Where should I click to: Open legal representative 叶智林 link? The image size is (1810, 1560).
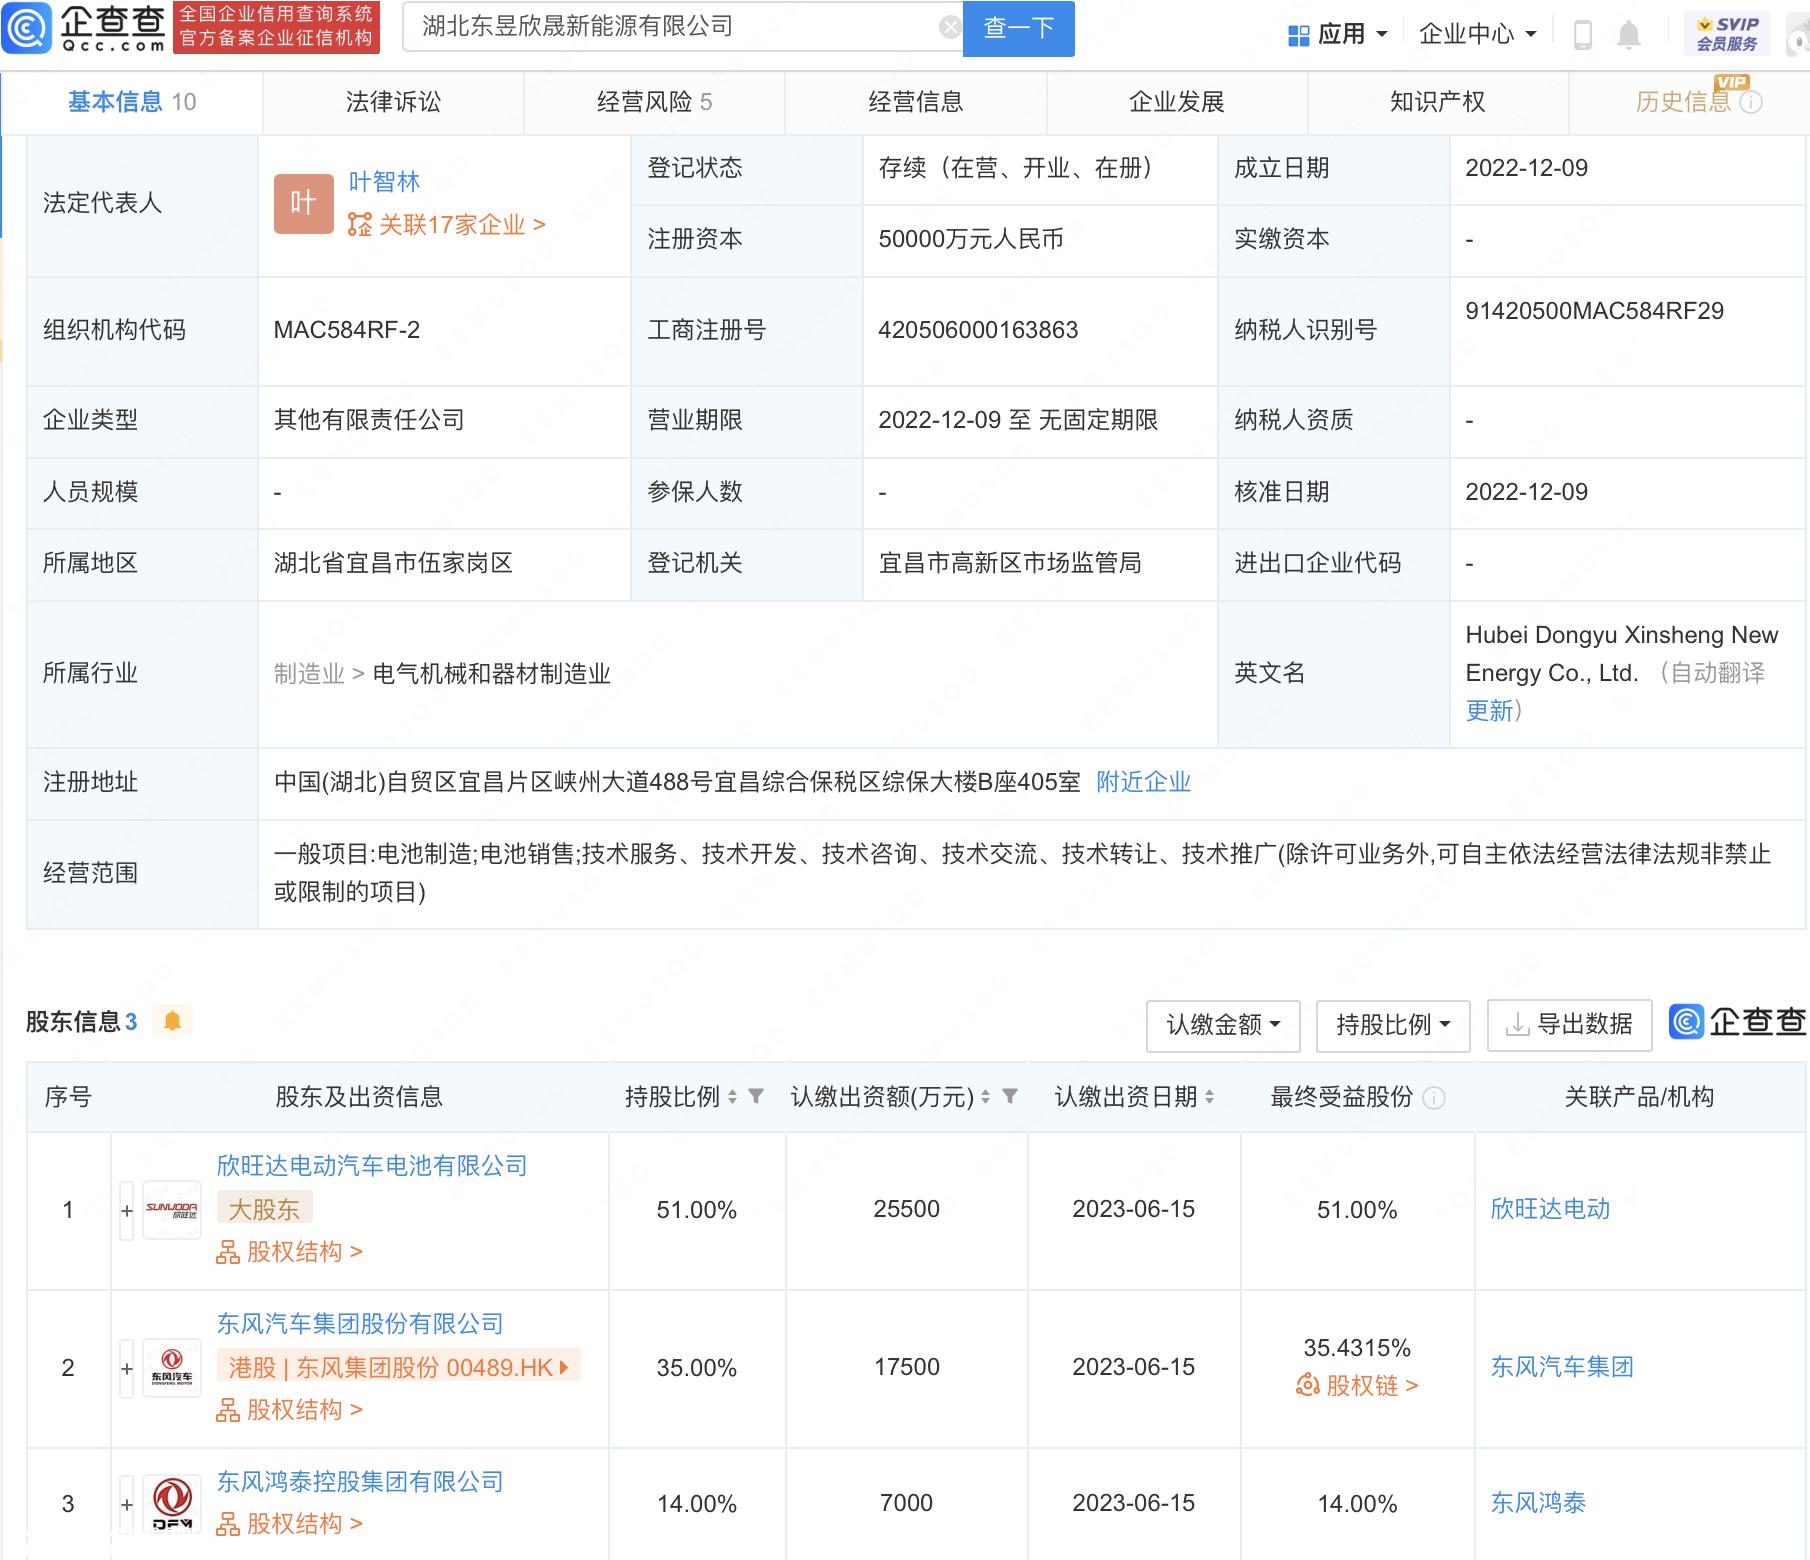(384, 182)
